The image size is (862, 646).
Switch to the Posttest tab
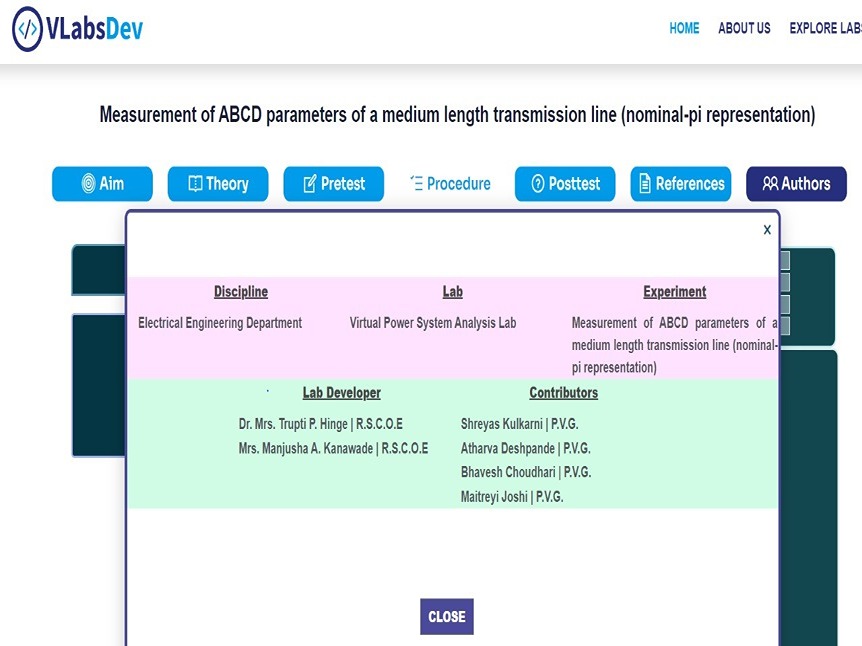point(565,184)
